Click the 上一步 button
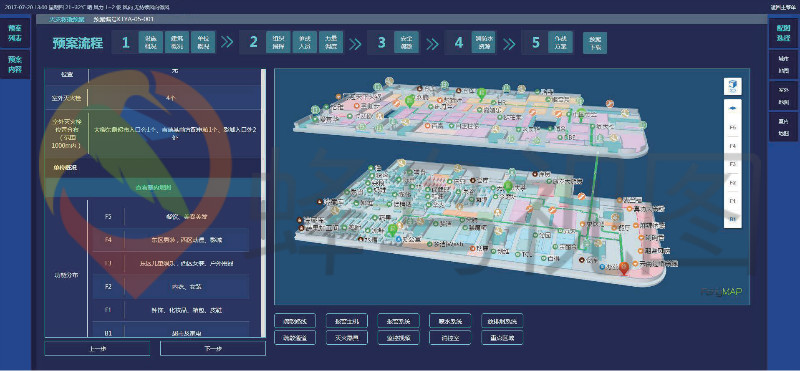800x371 pixels. coord(97,349)
